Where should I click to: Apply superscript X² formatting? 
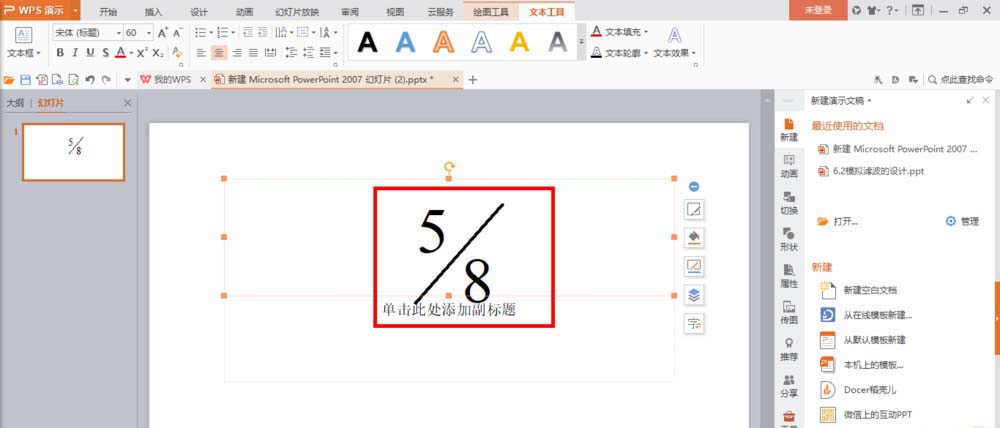142,53
